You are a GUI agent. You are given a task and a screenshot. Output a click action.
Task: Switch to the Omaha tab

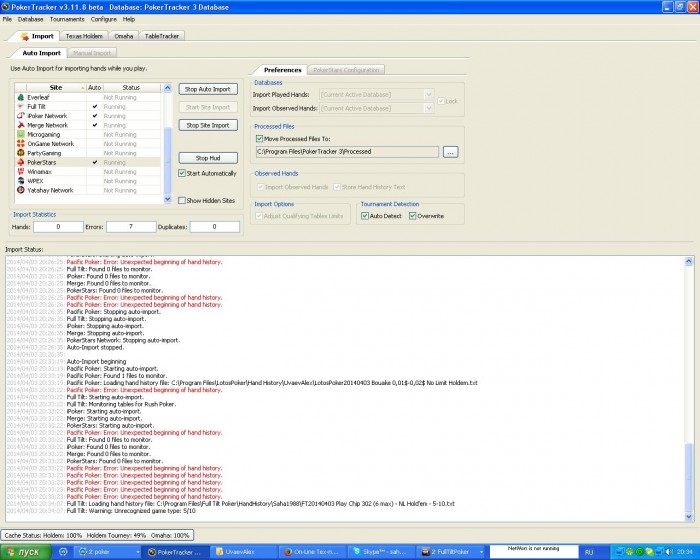pyautogui.click(x=124, y=36)
